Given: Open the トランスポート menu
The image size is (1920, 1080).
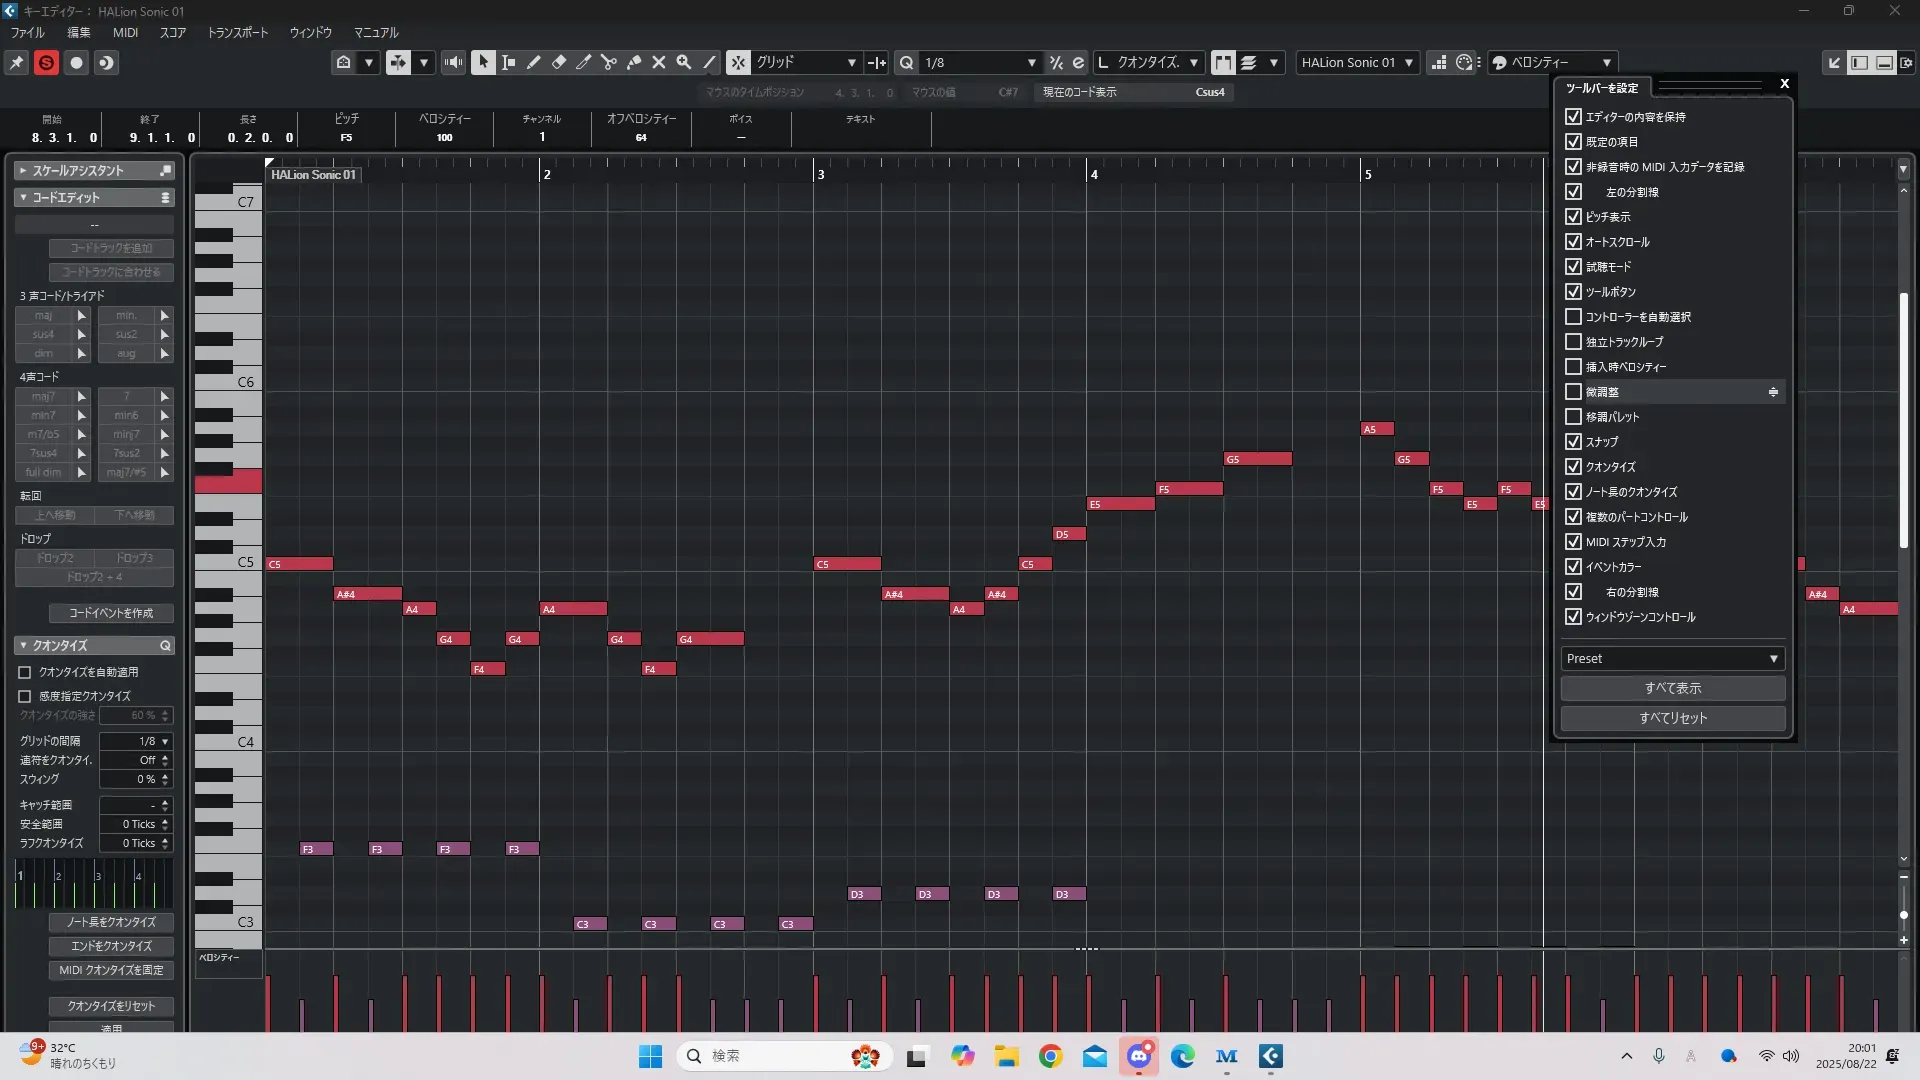Looking at the screenshot, I should (237, 32).
